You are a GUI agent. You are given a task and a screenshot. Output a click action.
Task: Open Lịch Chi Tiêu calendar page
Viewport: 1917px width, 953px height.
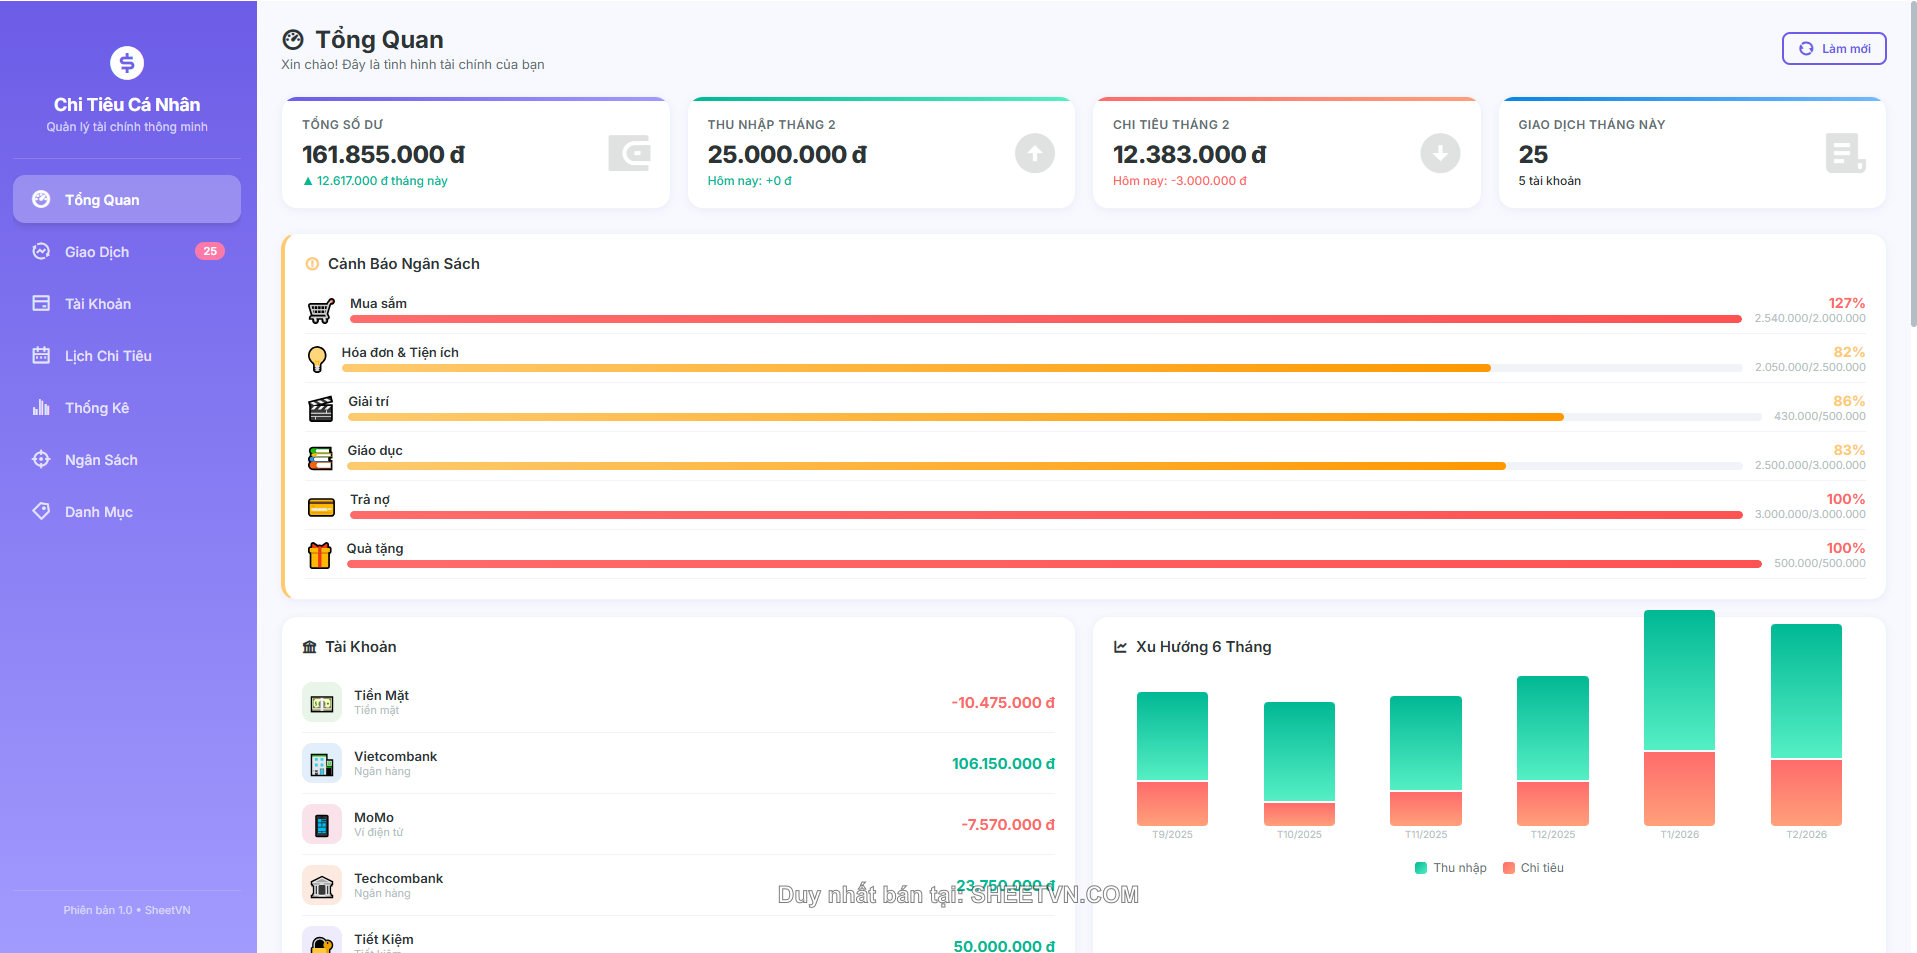coord(108,356)
